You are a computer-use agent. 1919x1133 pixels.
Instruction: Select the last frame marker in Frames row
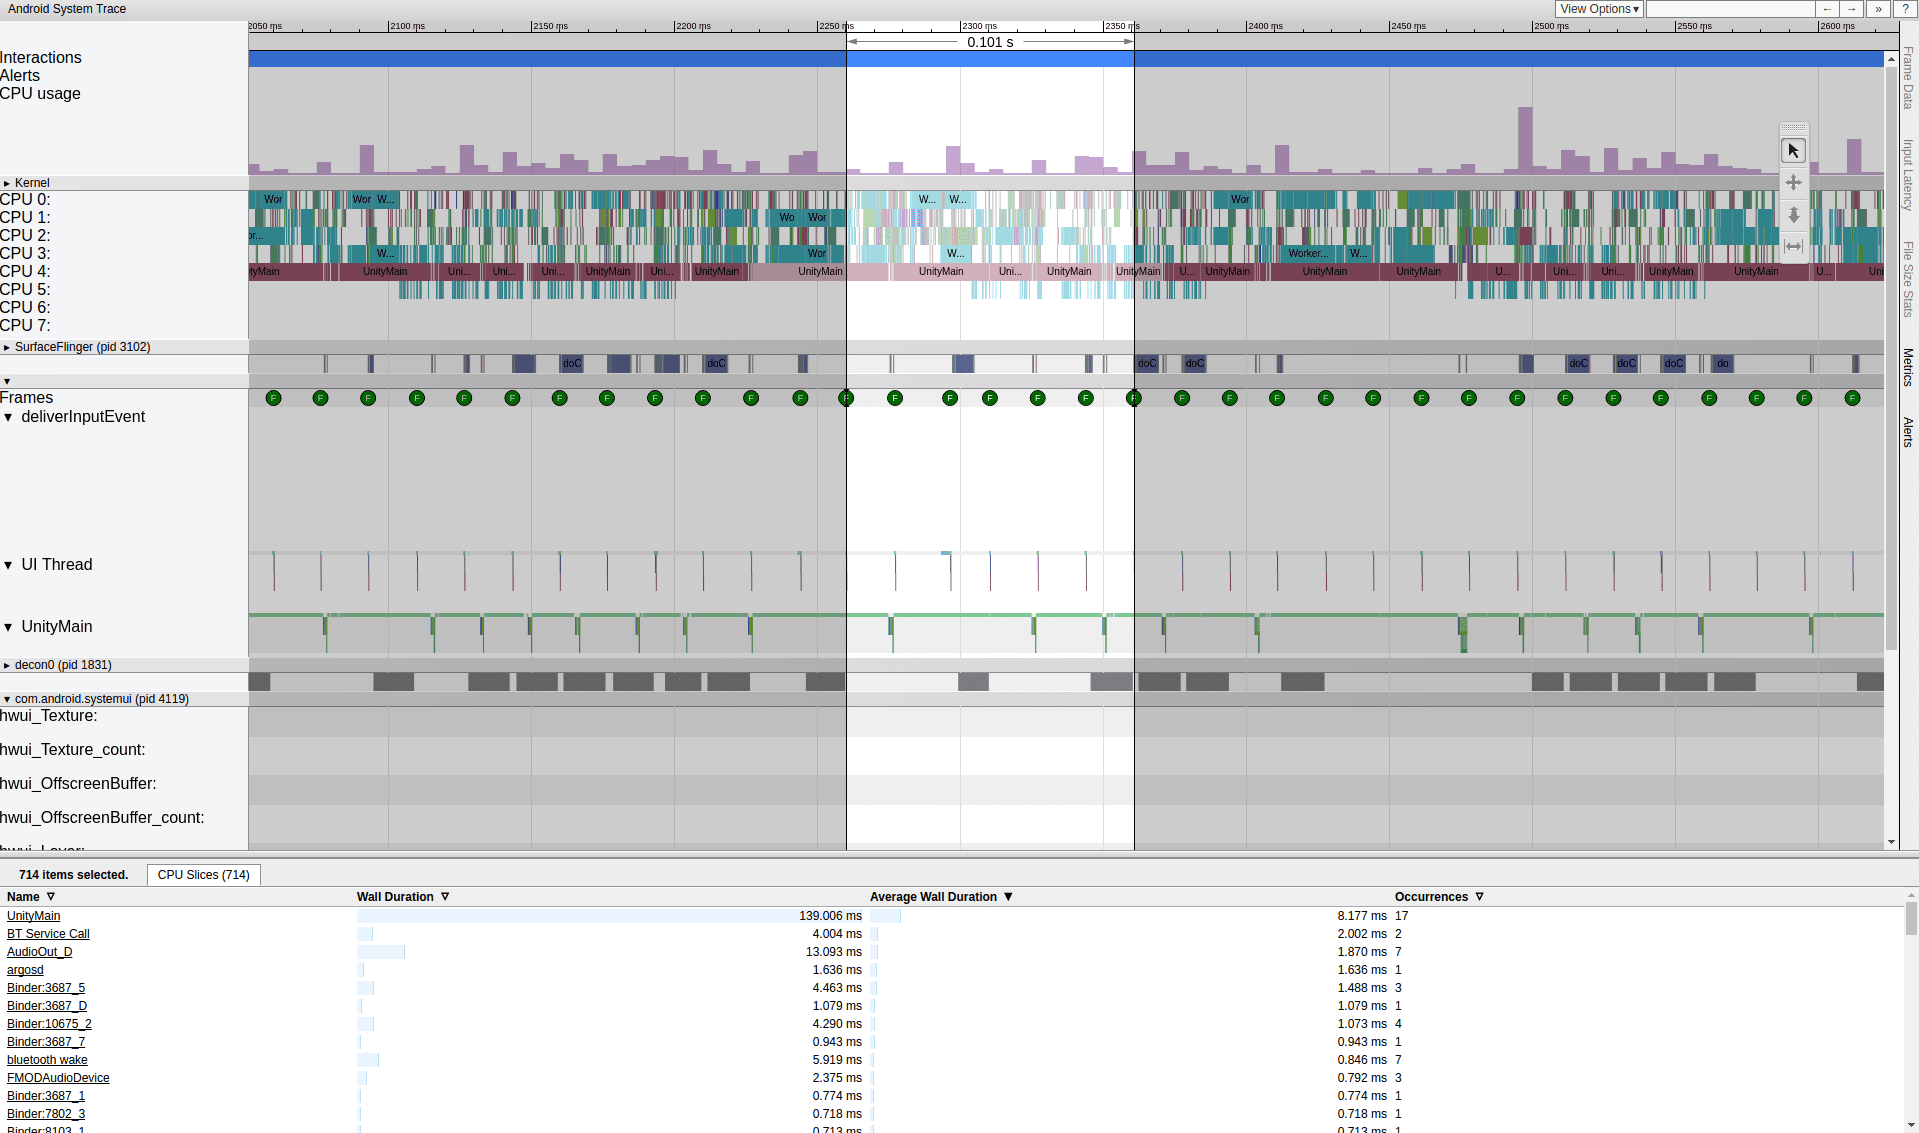(x=1852, y=398)
